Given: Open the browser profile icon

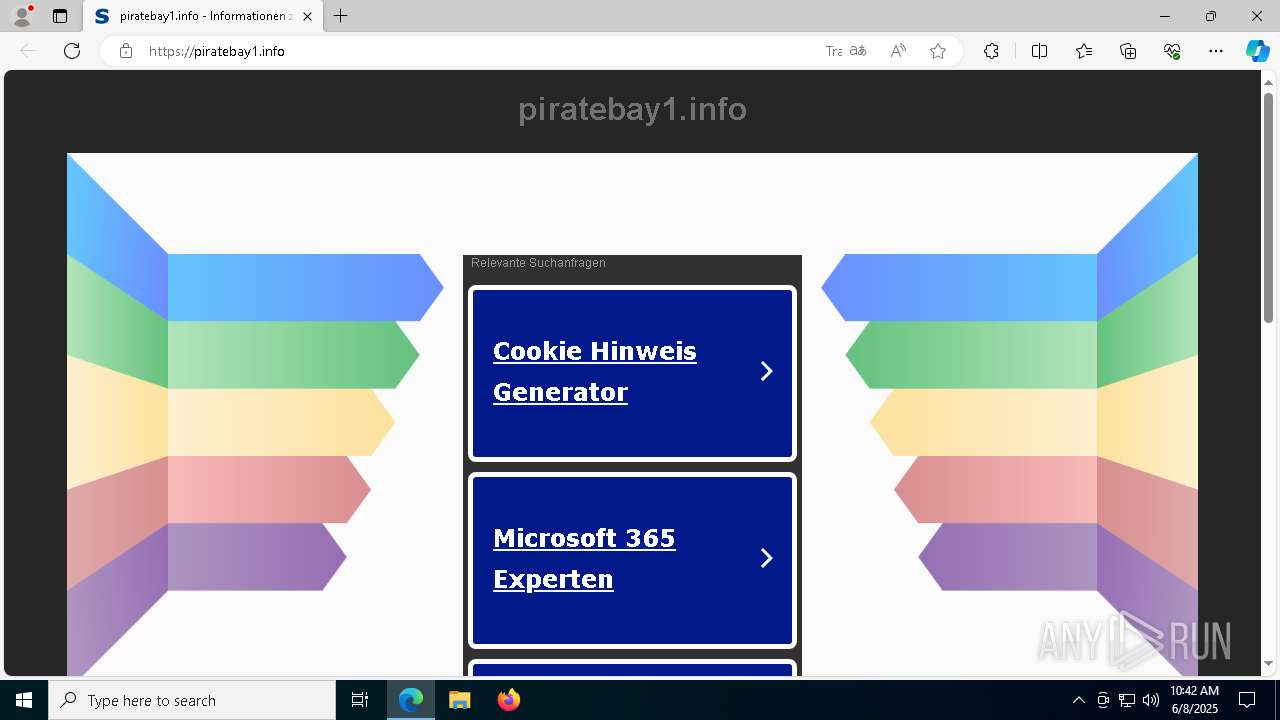Looking at the screenshot, I should point(21,16).
